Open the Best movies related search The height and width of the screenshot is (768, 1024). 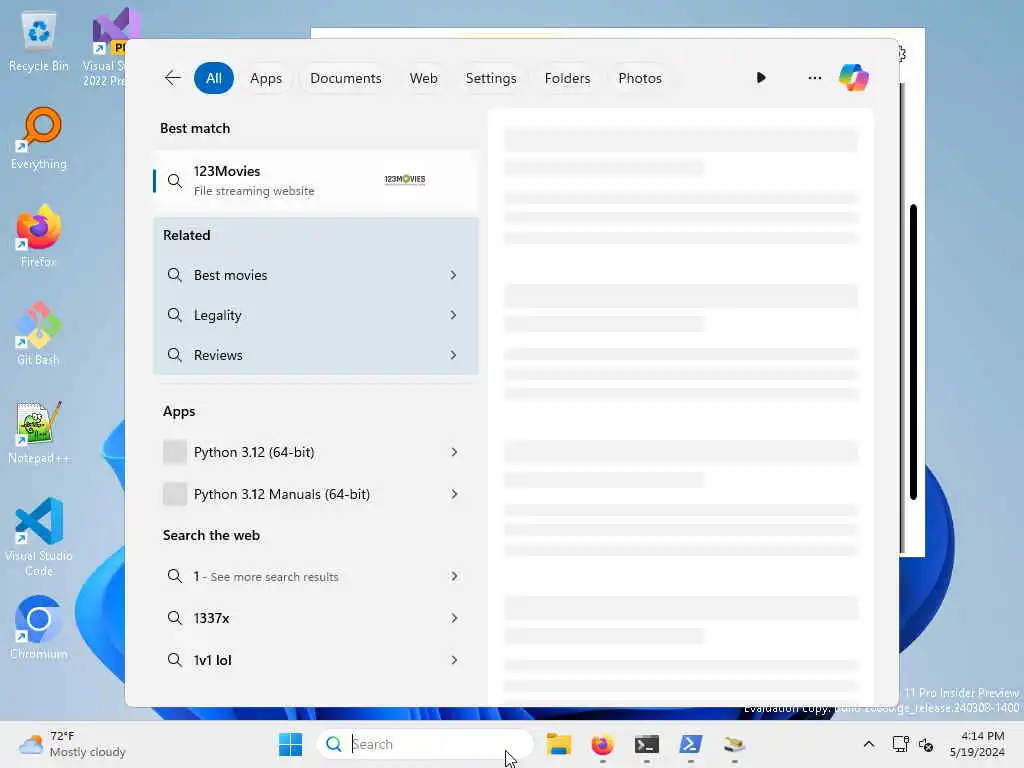point(315,275)
